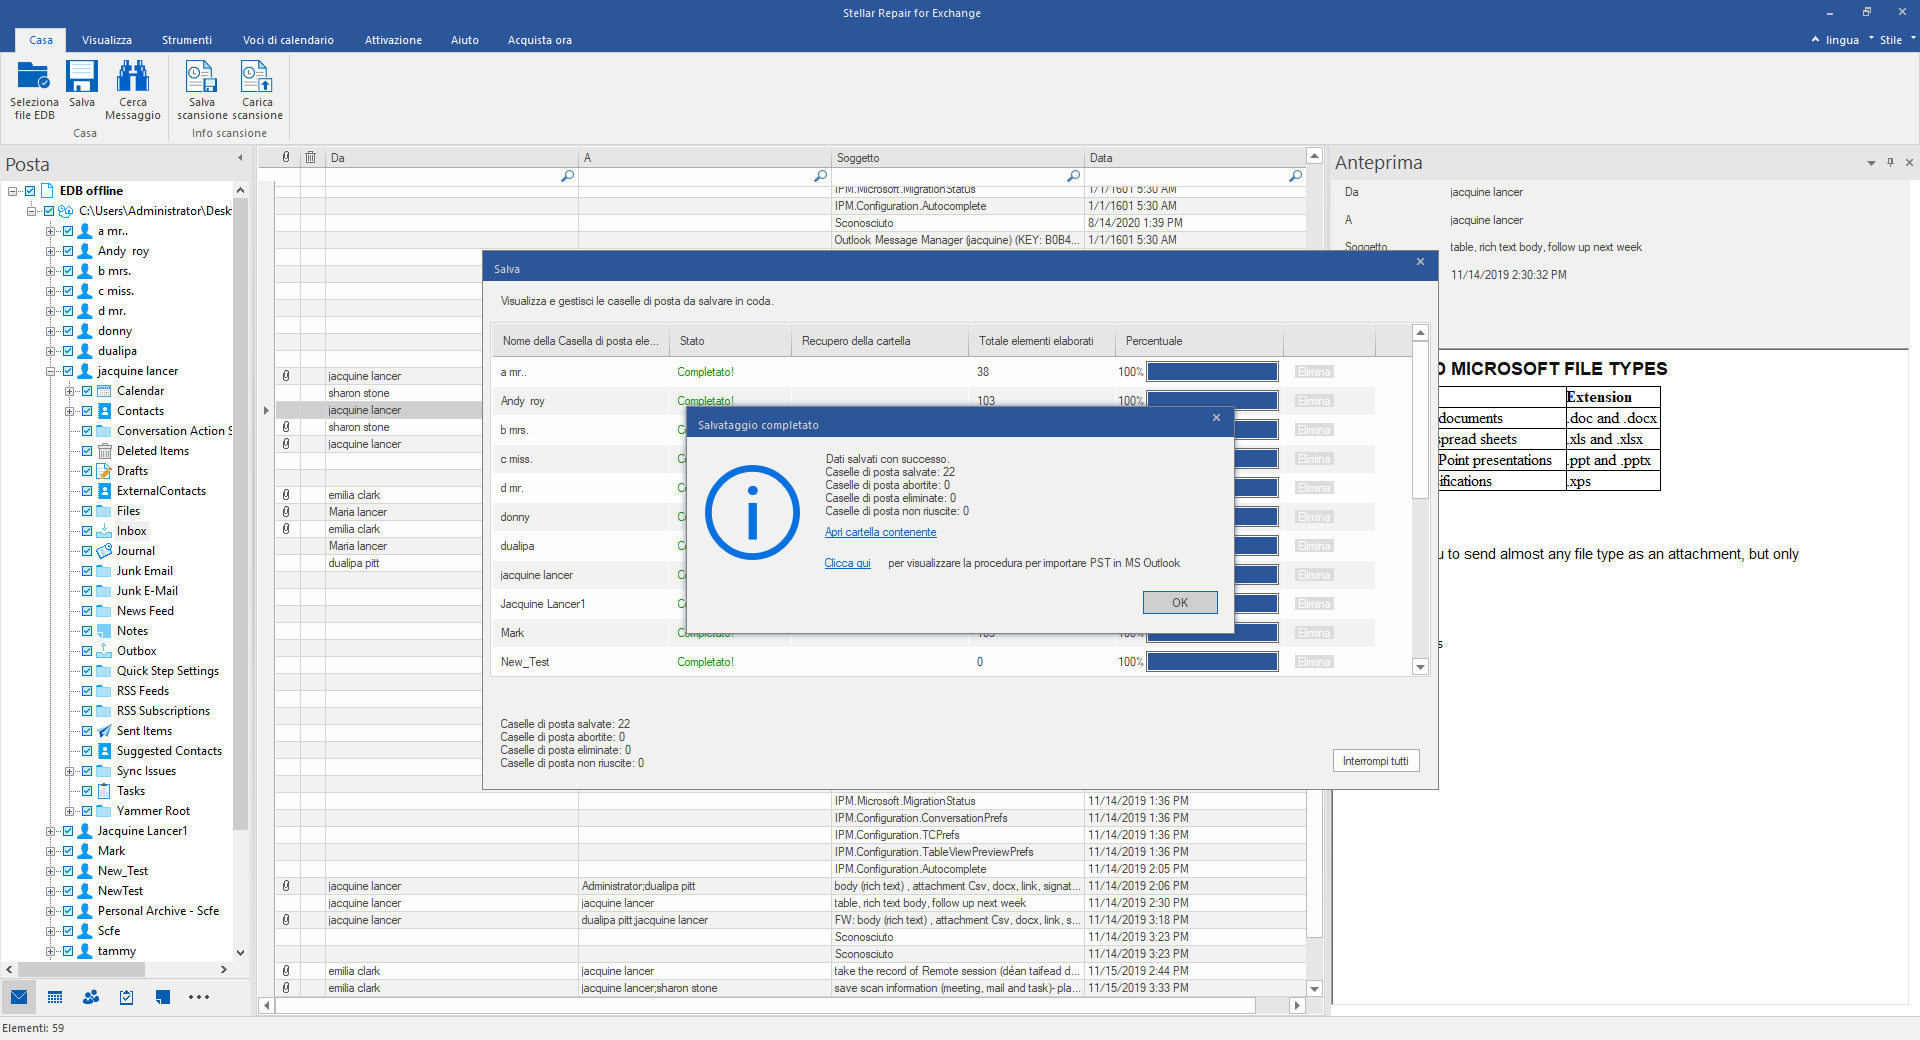Viewport: 1920px width, 1040px height.
Task: Click progress bar of a mr.. row
Action: coord(1212,372)
